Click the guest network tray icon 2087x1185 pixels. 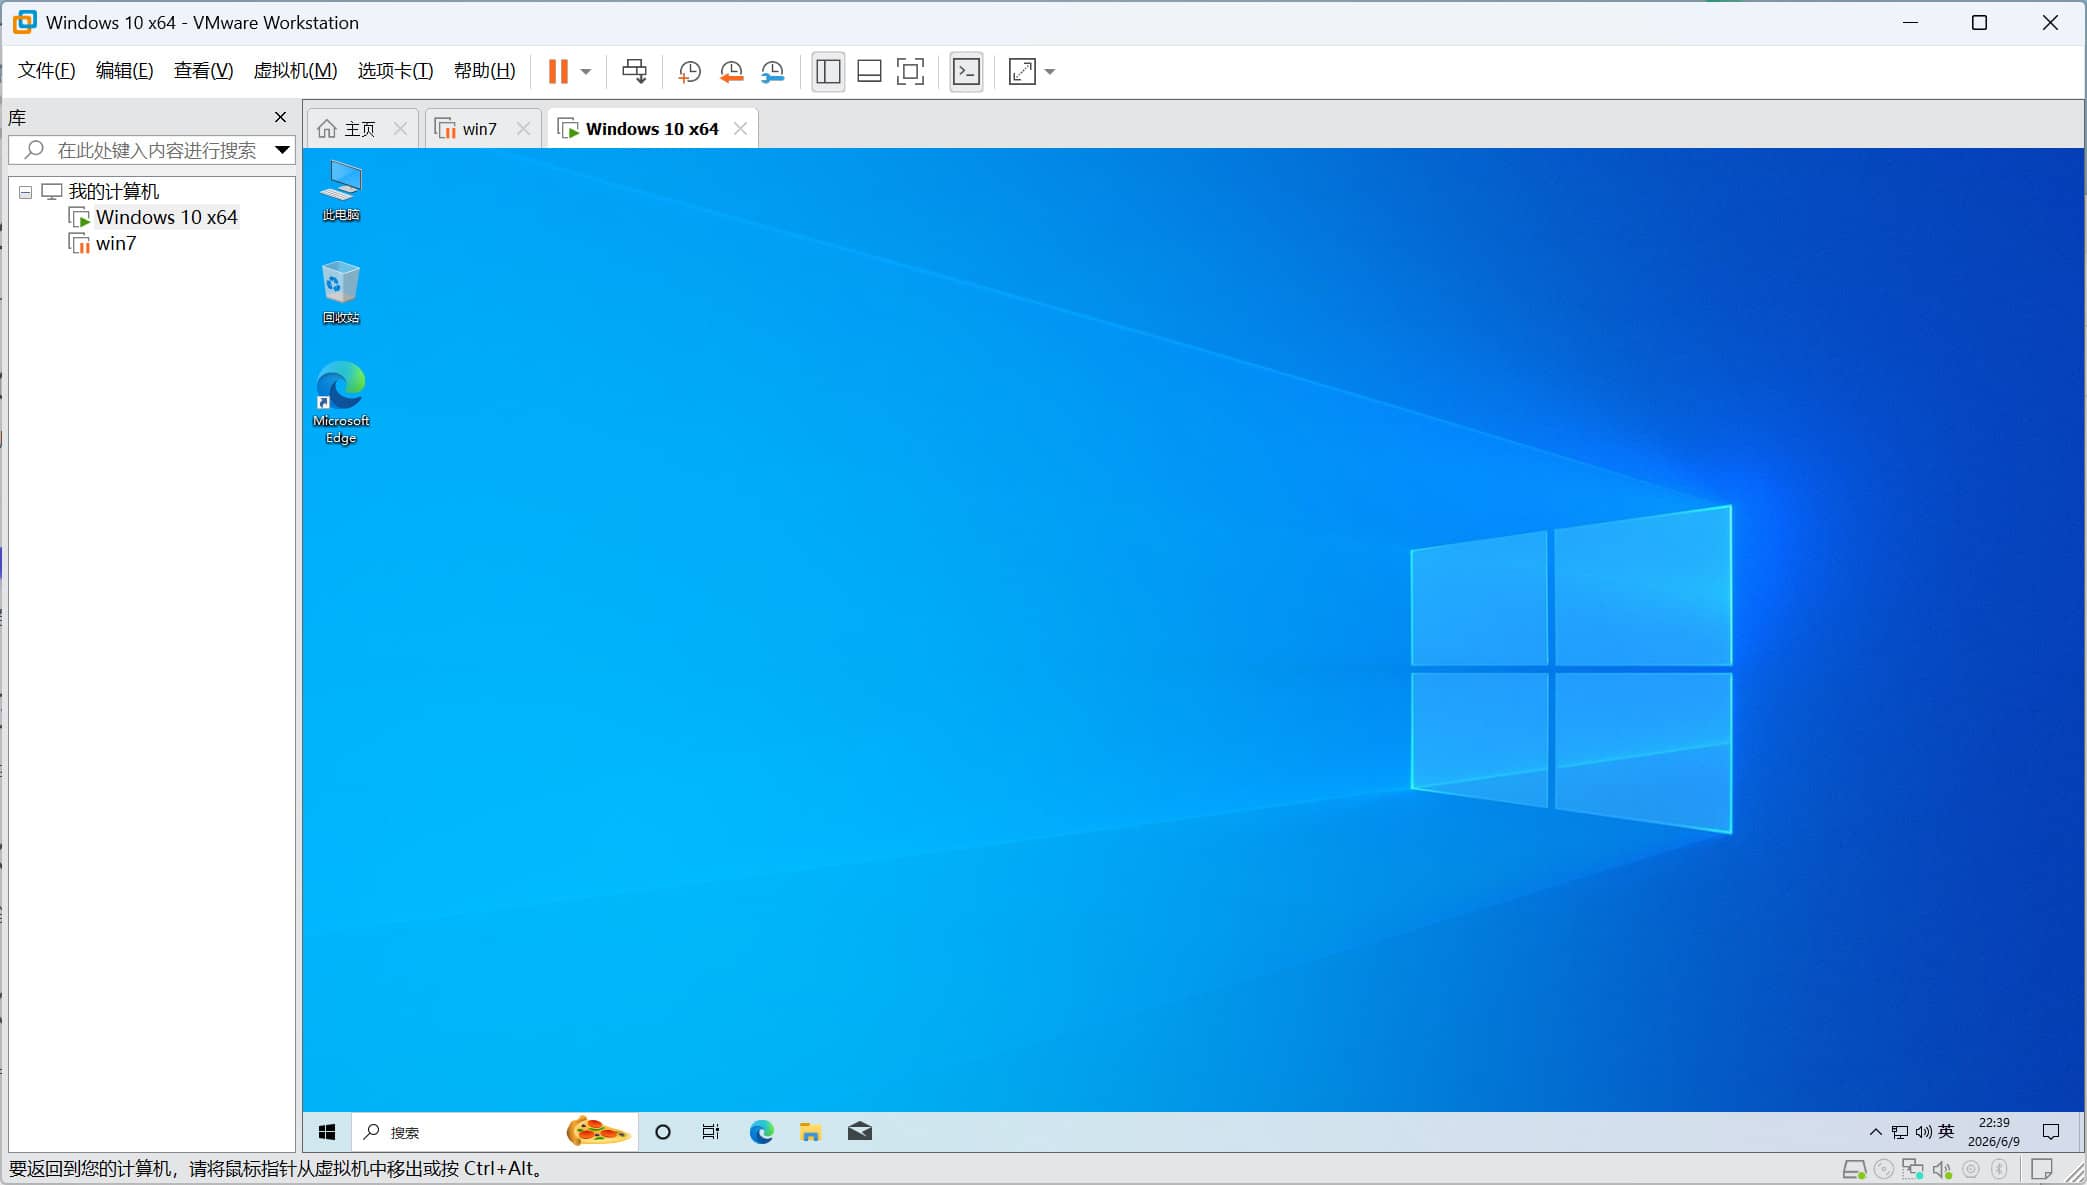tap(1900, 1132)
